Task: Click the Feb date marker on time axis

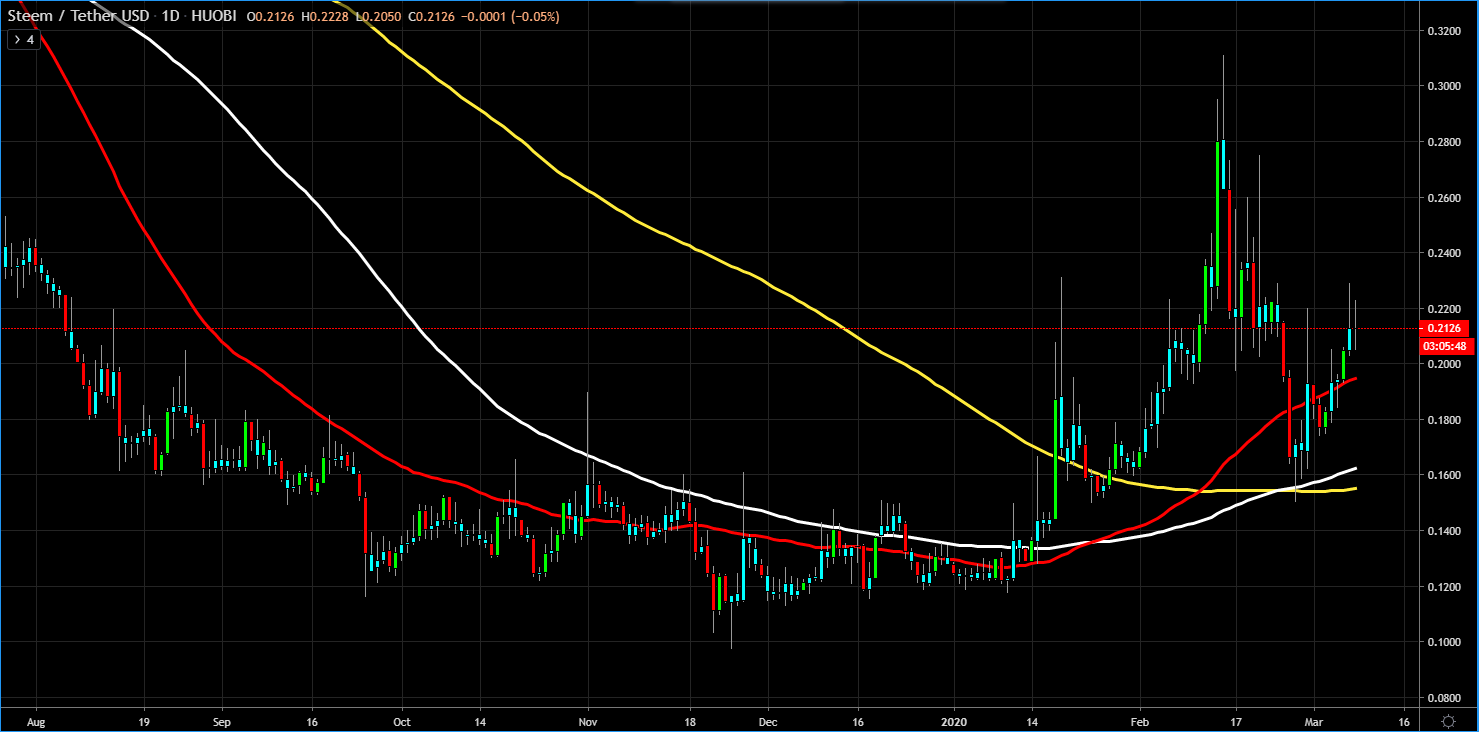Action: click(x=1139, y=720)
